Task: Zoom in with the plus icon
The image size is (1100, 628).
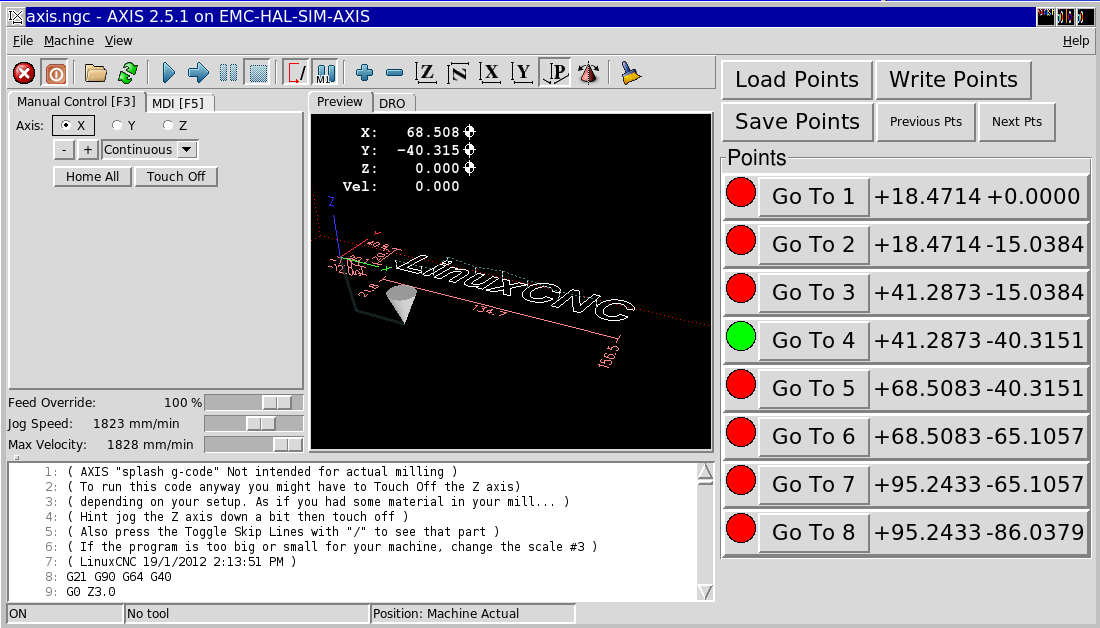Action: 364,73
